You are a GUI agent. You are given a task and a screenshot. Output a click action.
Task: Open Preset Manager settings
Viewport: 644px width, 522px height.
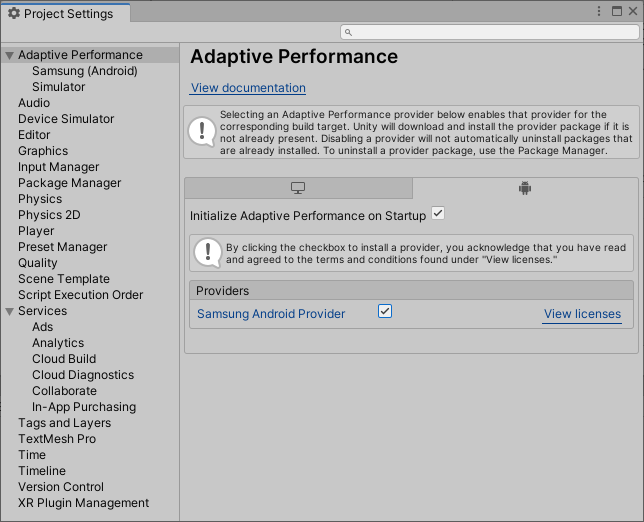(x=62, y=247)
